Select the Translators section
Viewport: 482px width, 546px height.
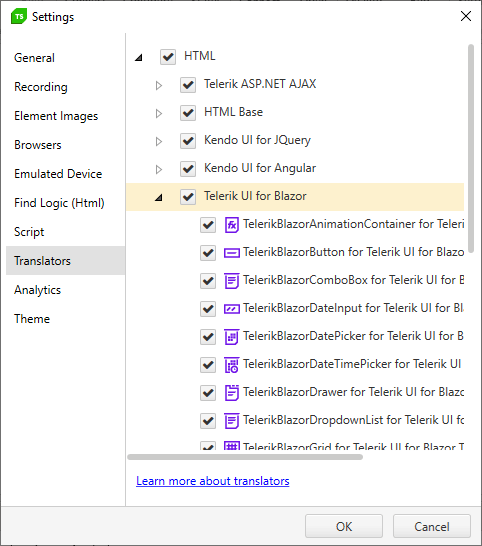[65, 260]
